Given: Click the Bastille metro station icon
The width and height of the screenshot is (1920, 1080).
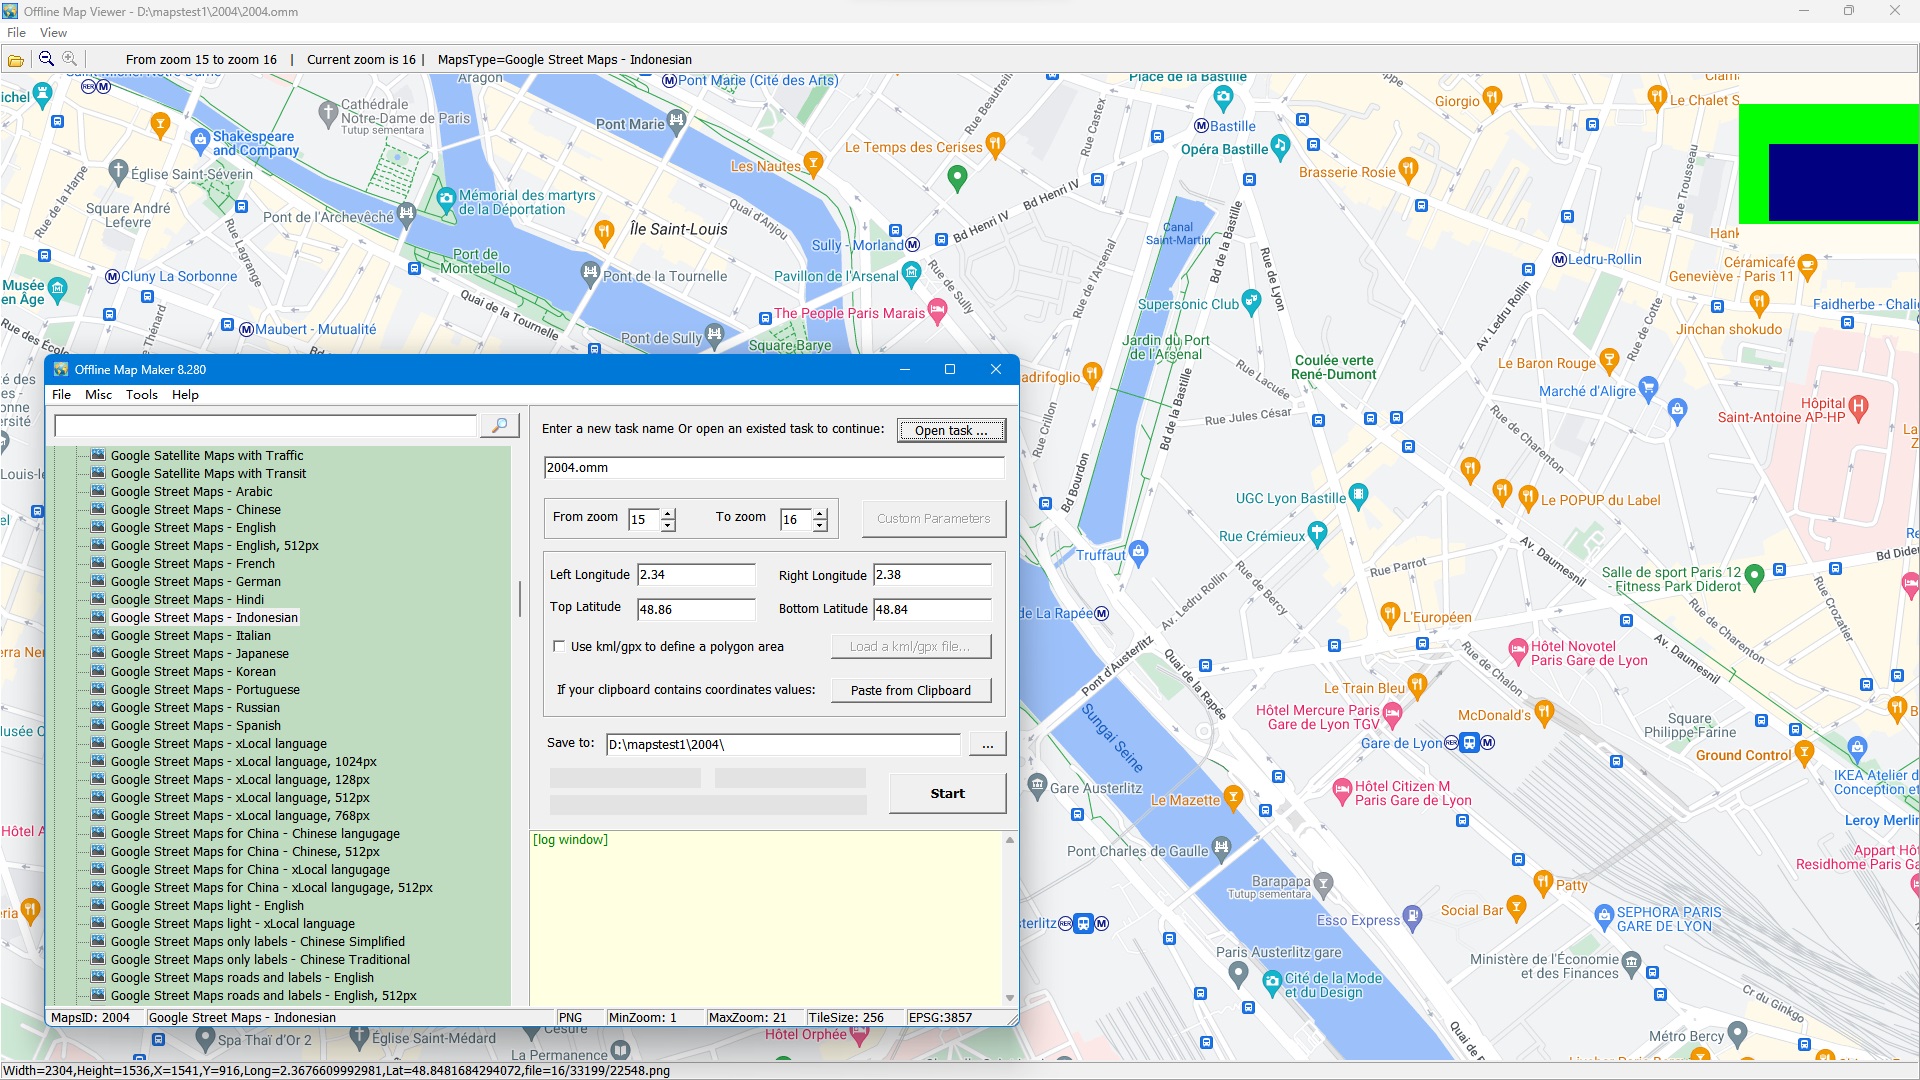Looking at the screenshot, I should pos(1202,126).
